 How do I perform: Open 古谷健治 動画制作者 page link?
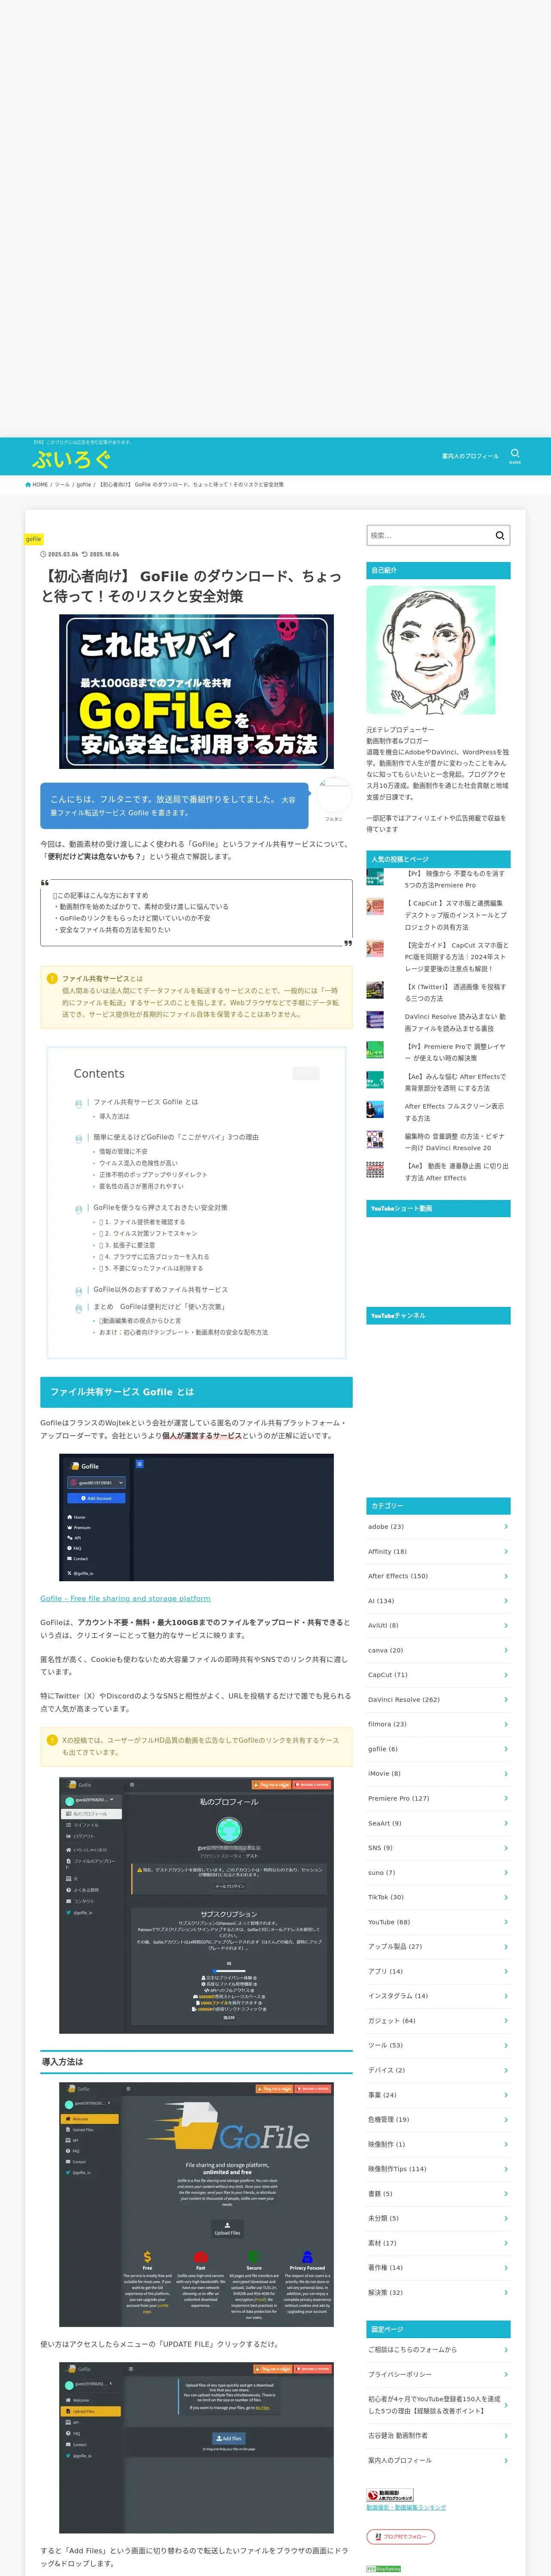coord(438,2435)
